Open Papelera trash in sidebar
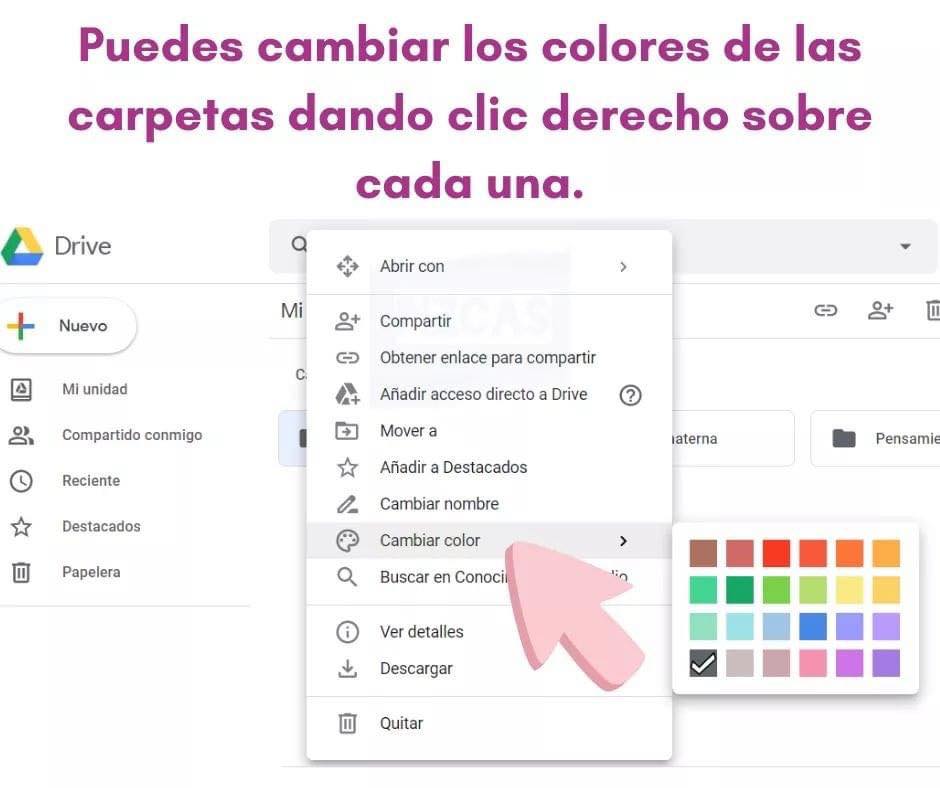This screenshot has height=788, width=940. [90, 572]
